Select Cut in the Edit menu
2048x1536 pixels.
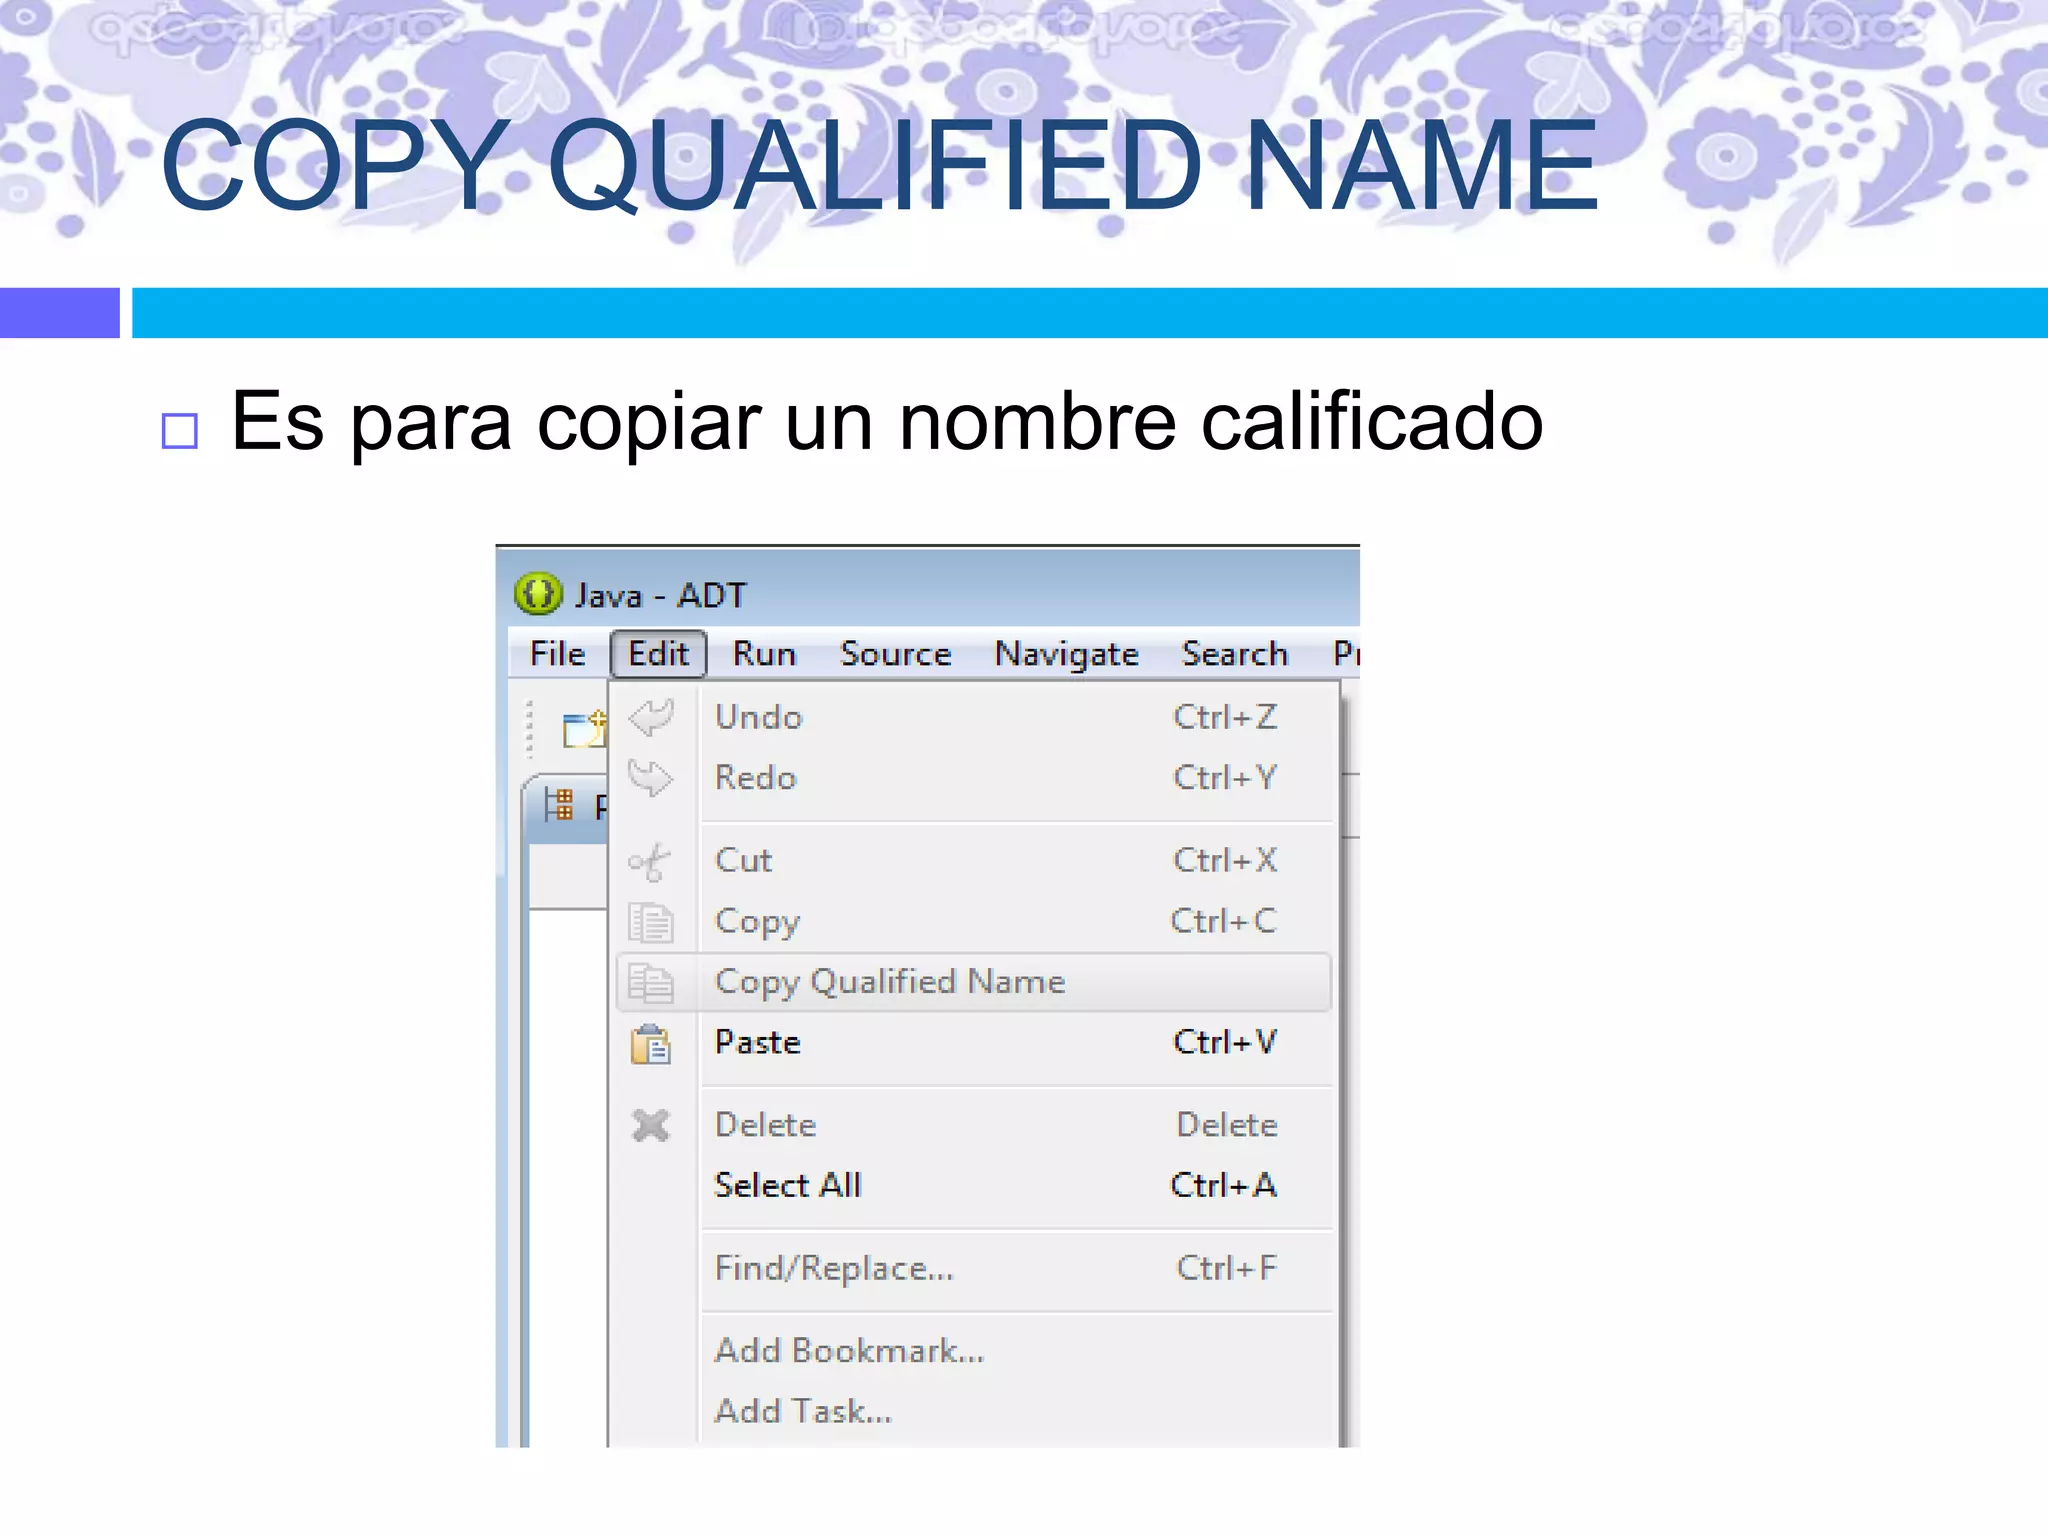tap(974, 860)
